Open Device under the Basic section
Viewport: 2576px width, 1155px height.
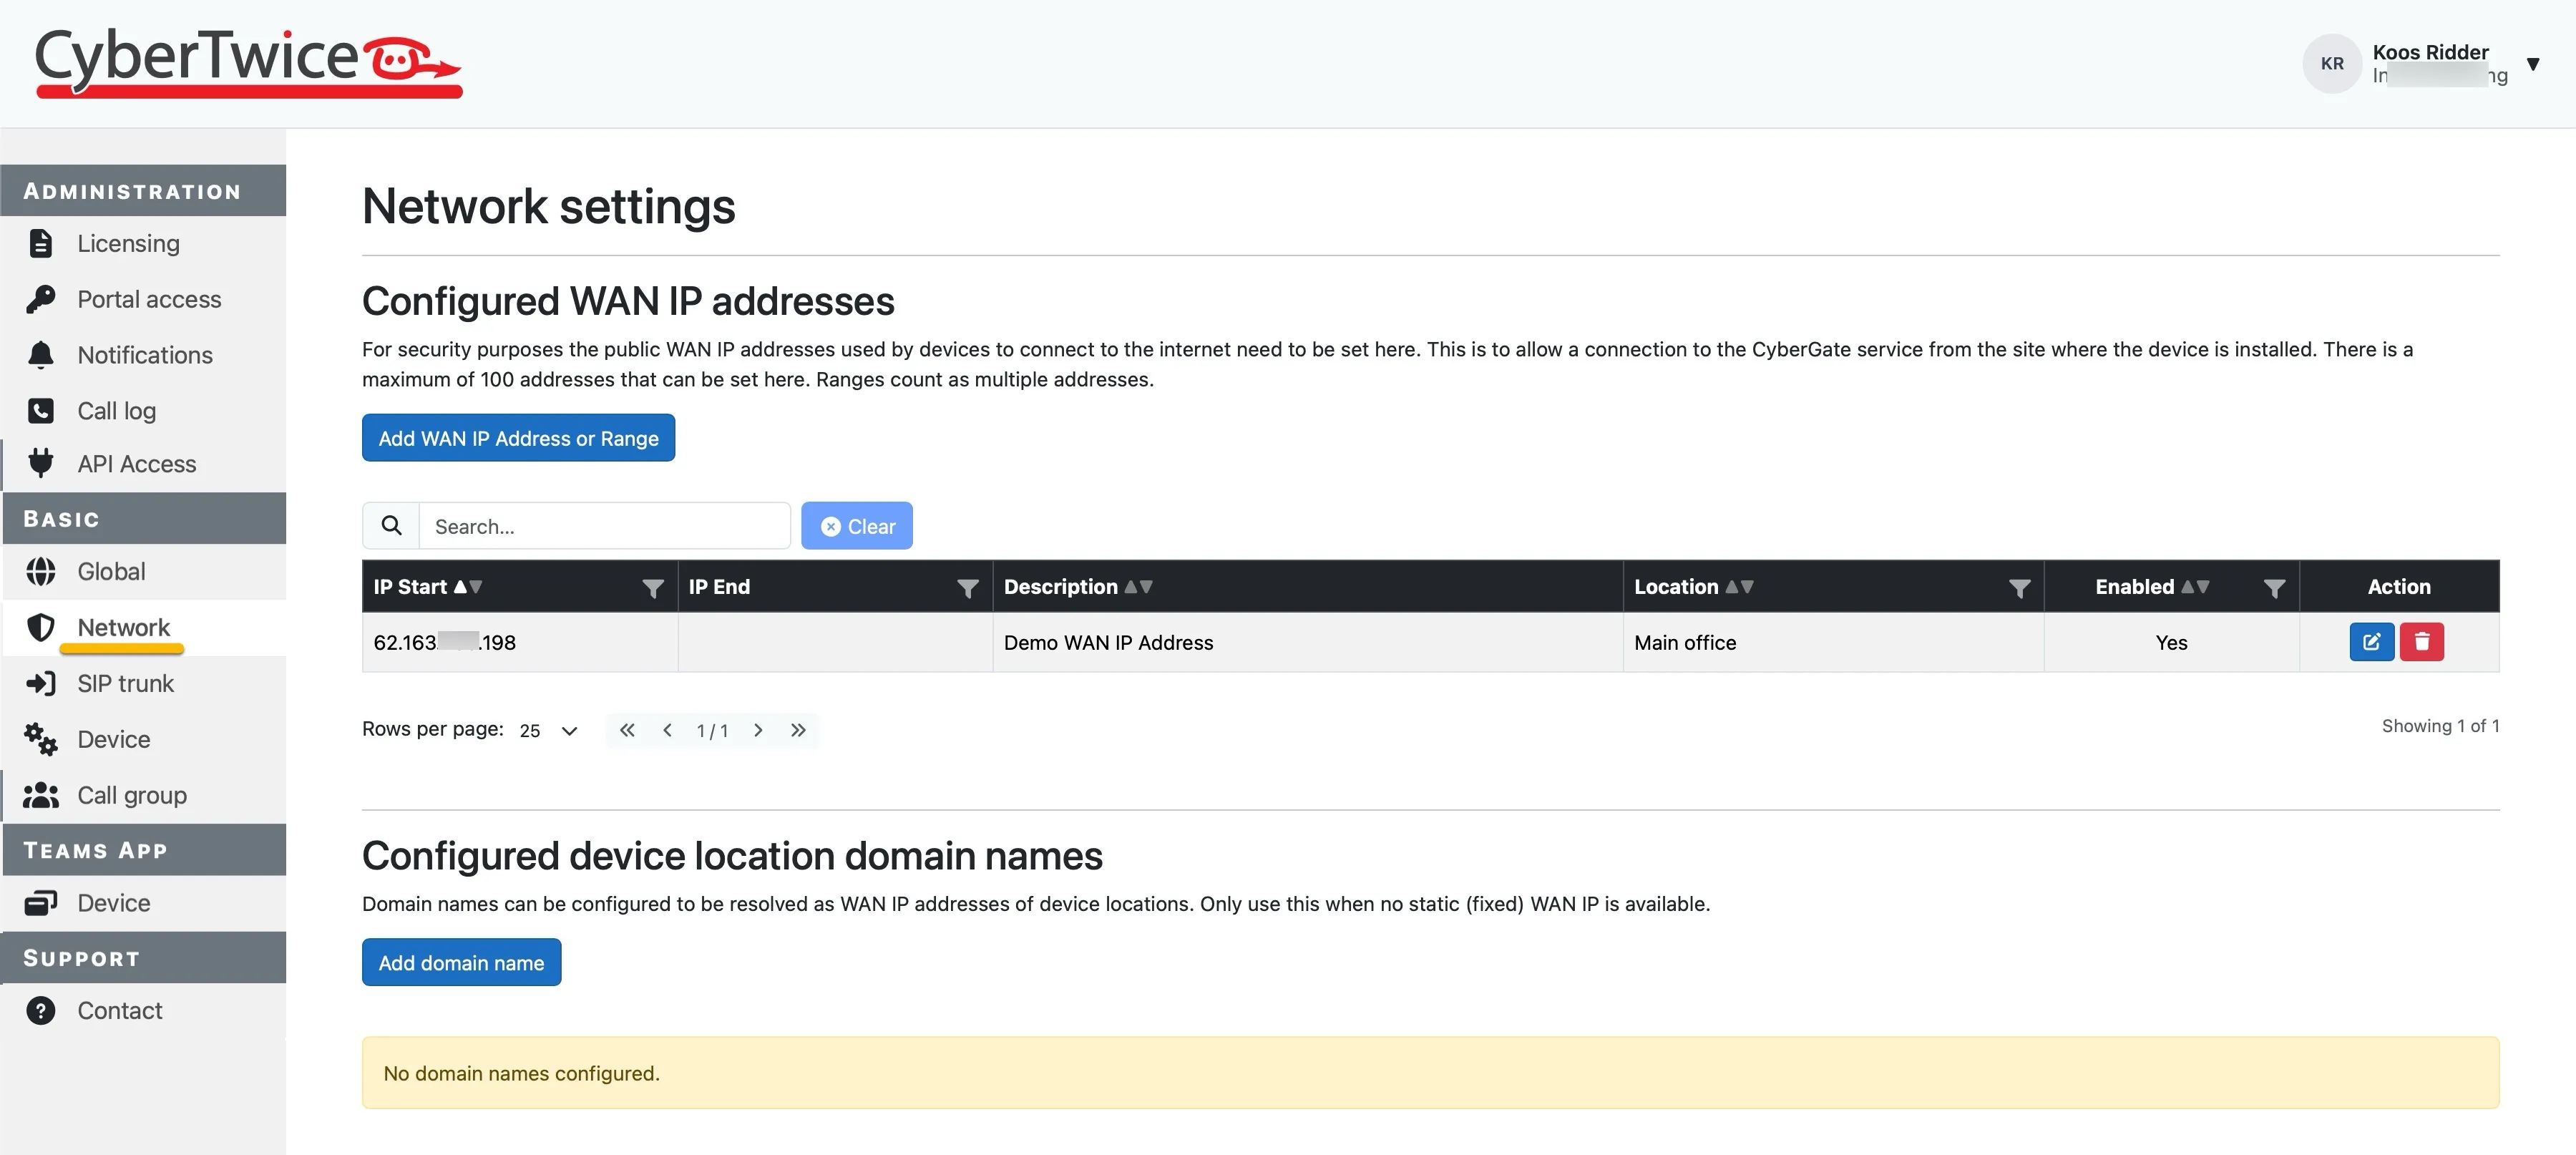(x=113, y=739)
